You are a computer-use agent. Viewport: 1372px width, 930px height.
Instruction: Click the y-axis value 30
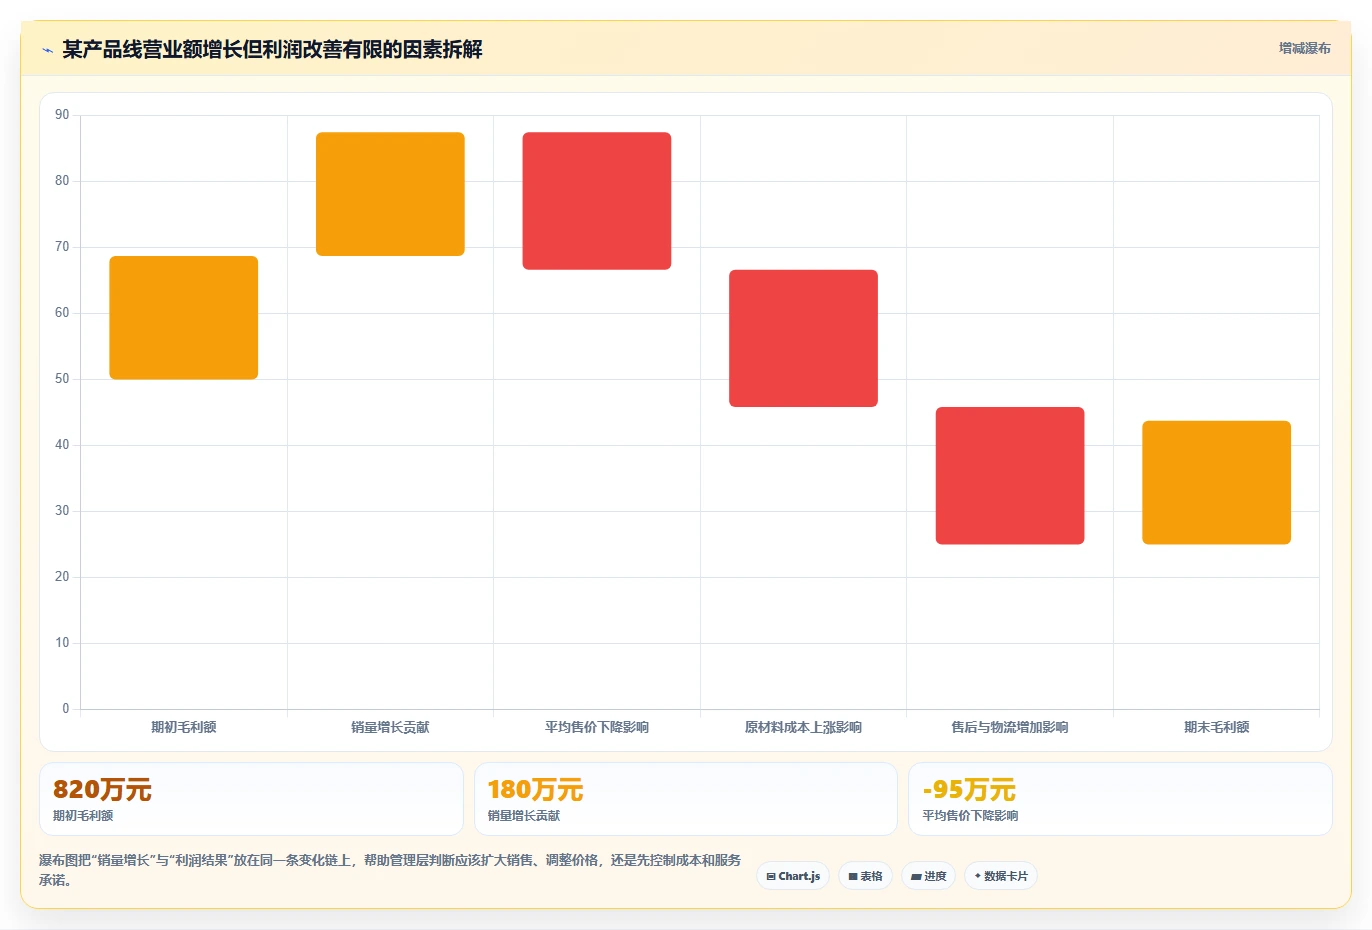pos(62,511)
